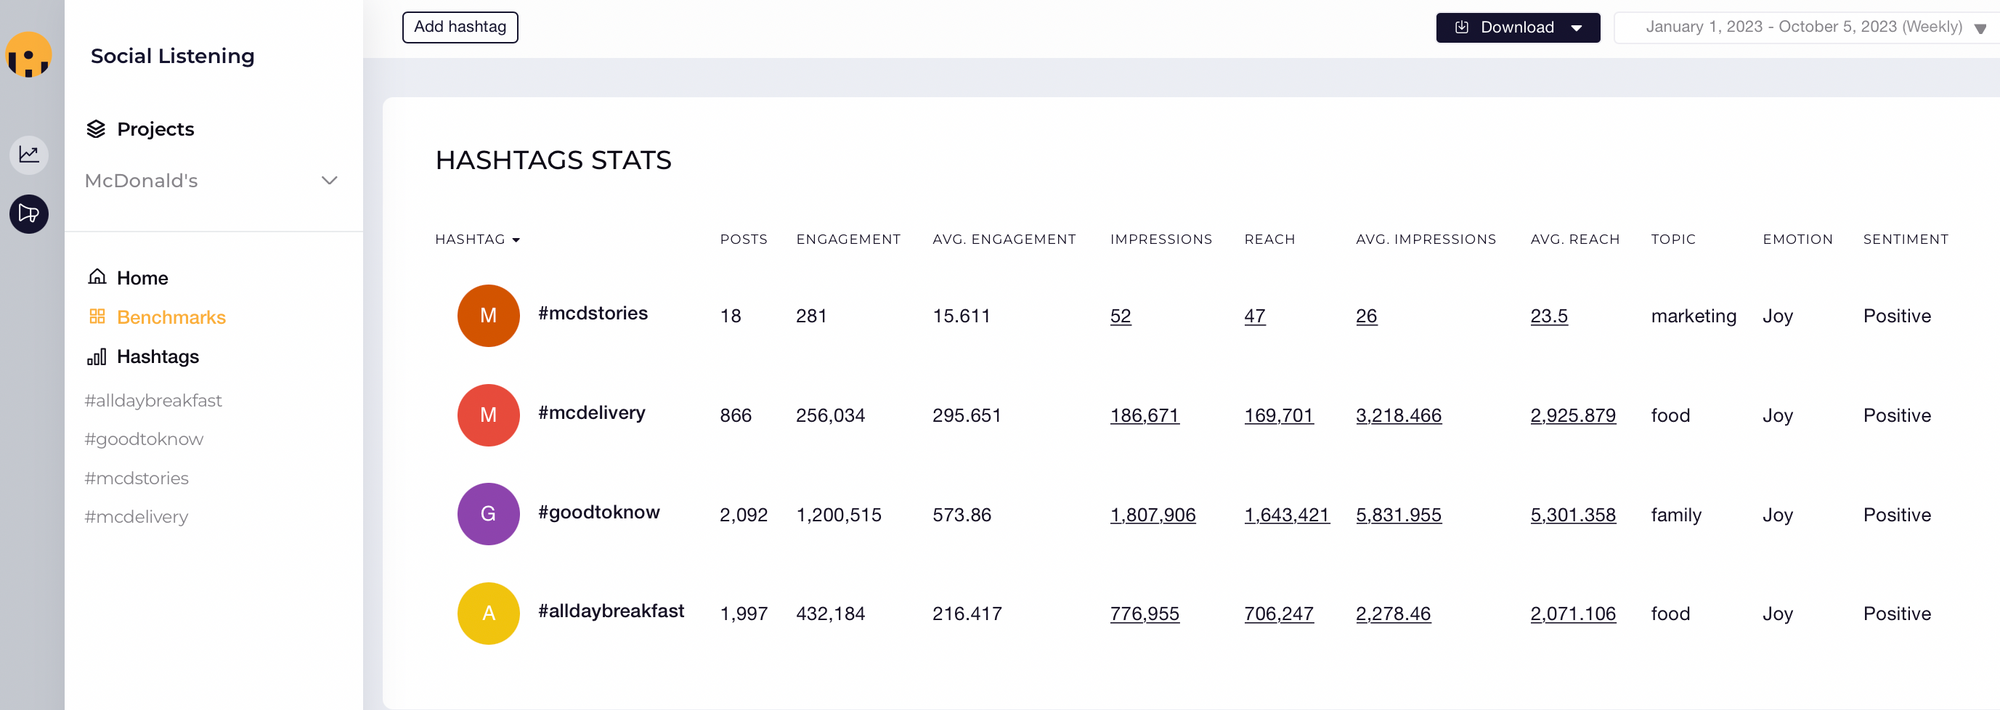Open the app logo in the left rail

coord(28,54)
